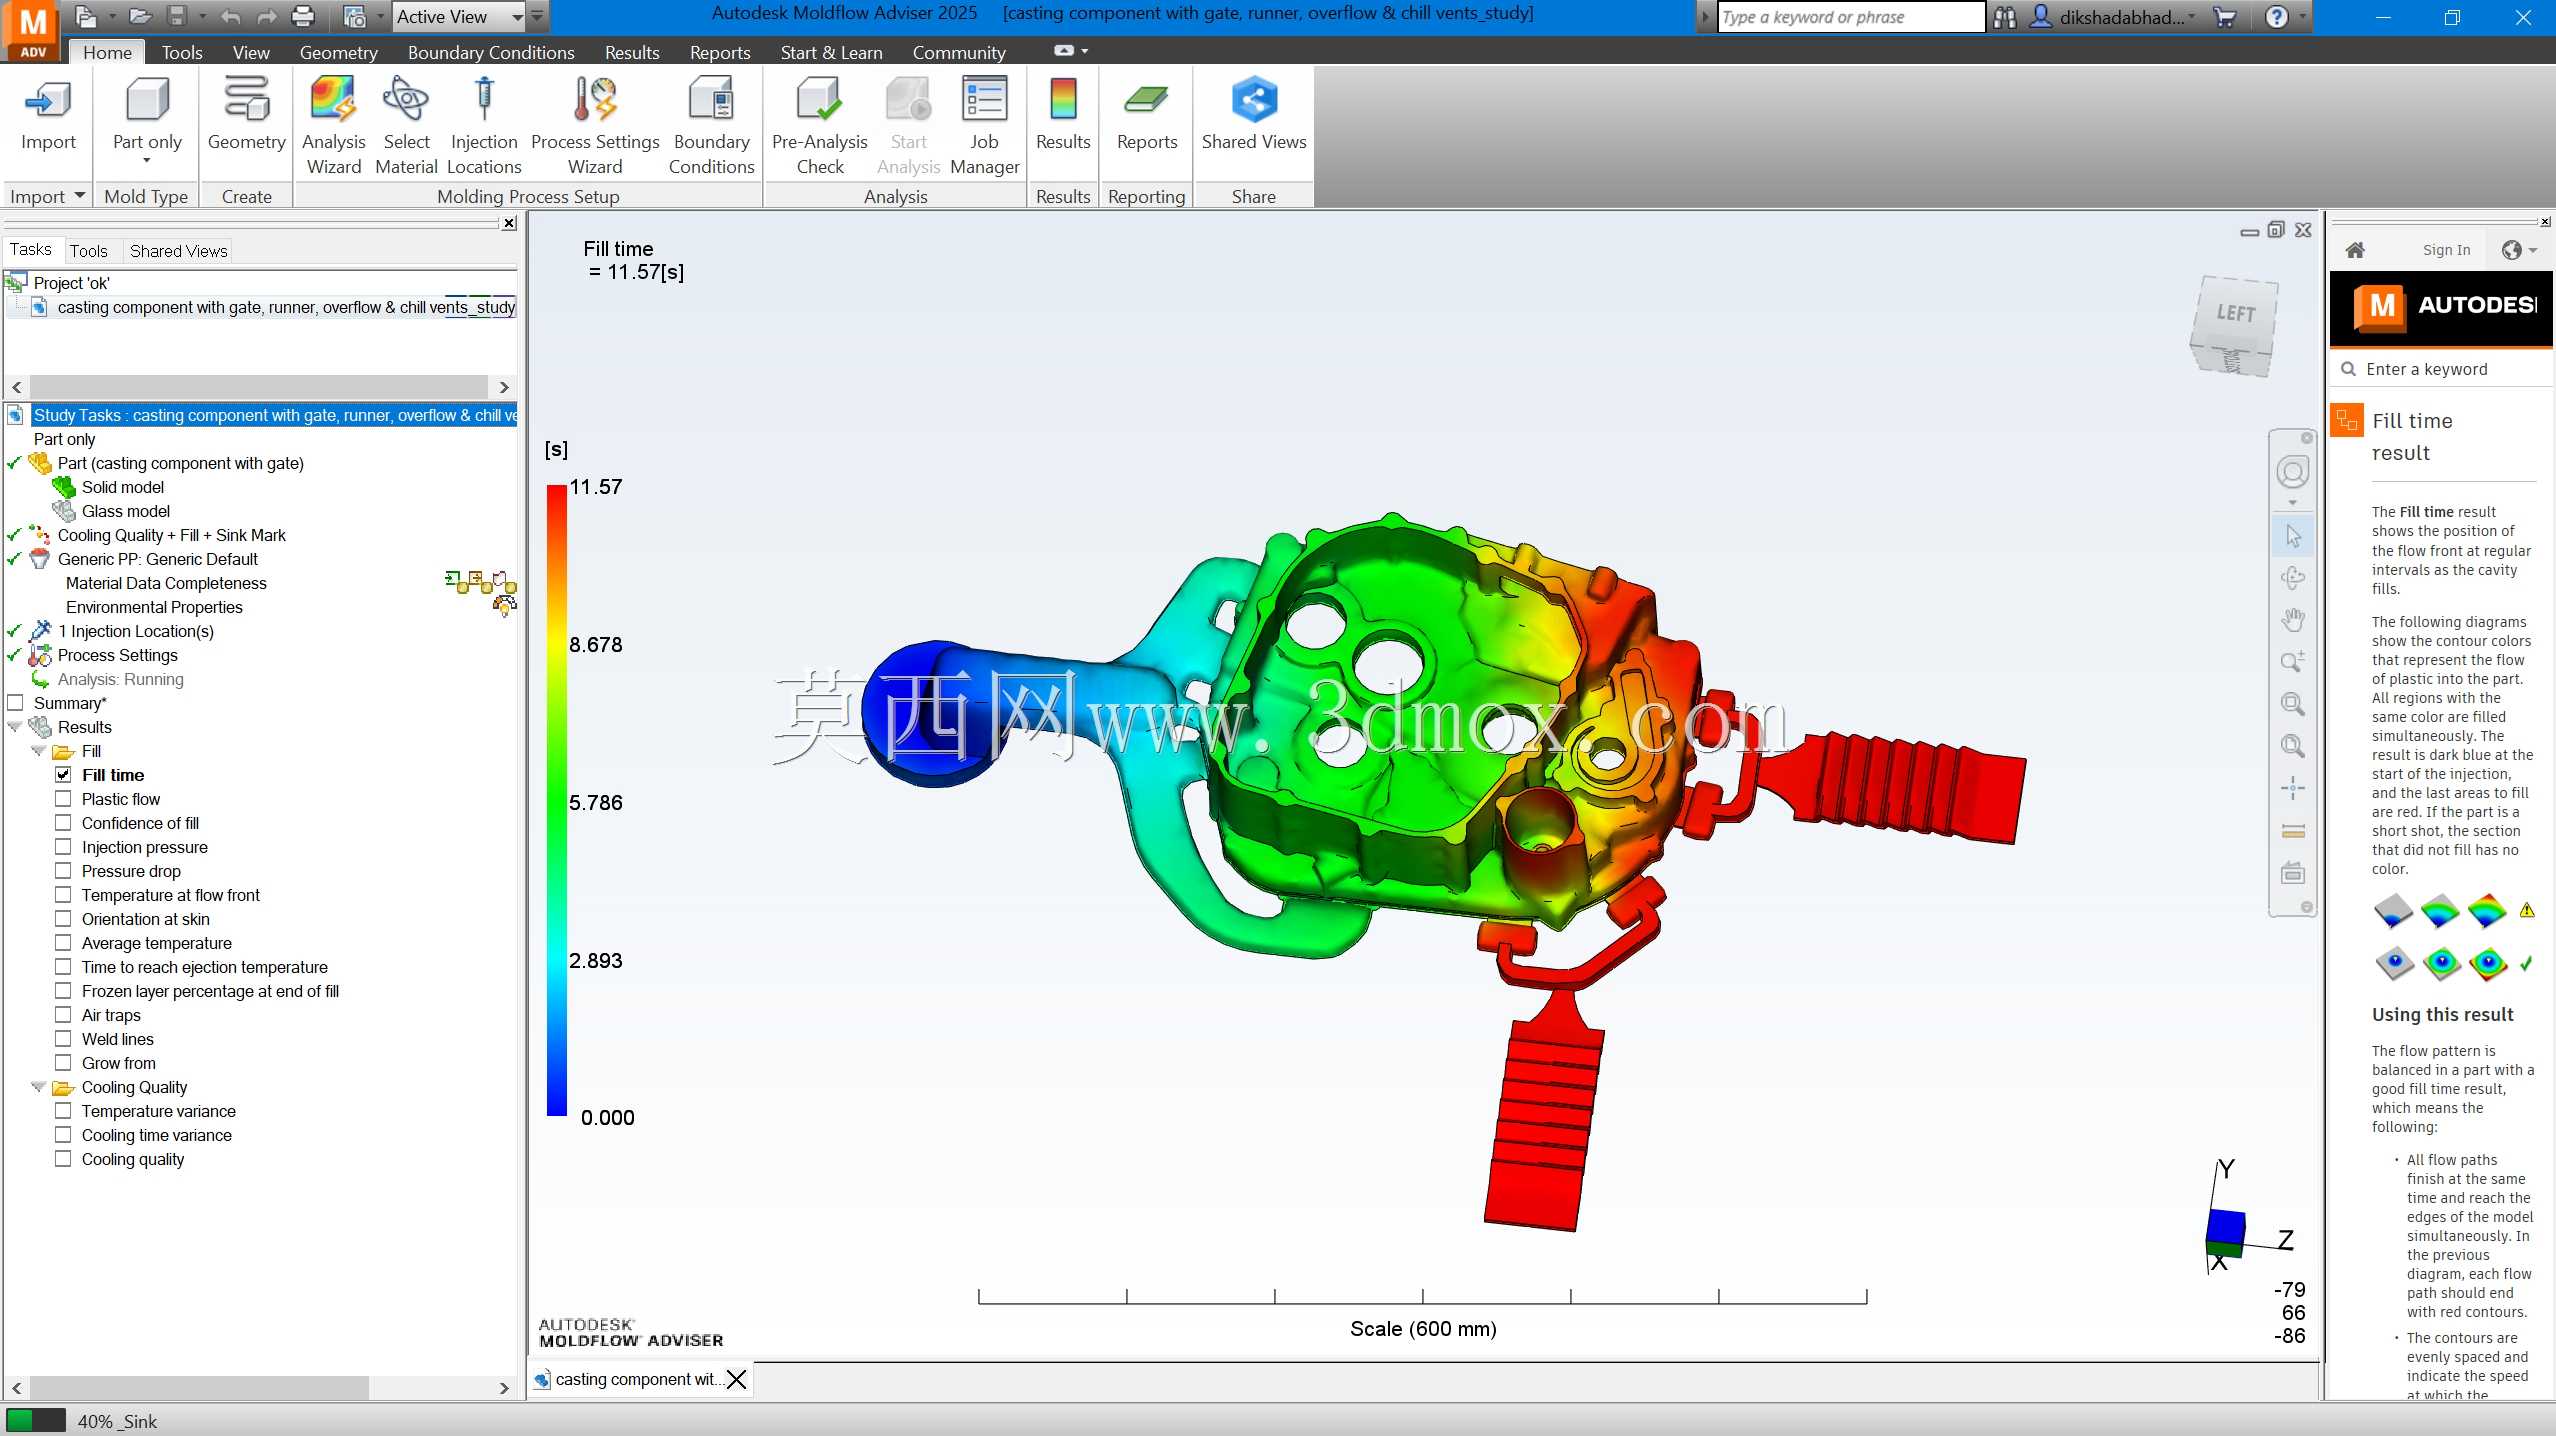2556x1436 pixels.
Task: Click the LEFT face of the ViewCube
Action: 2235,314
